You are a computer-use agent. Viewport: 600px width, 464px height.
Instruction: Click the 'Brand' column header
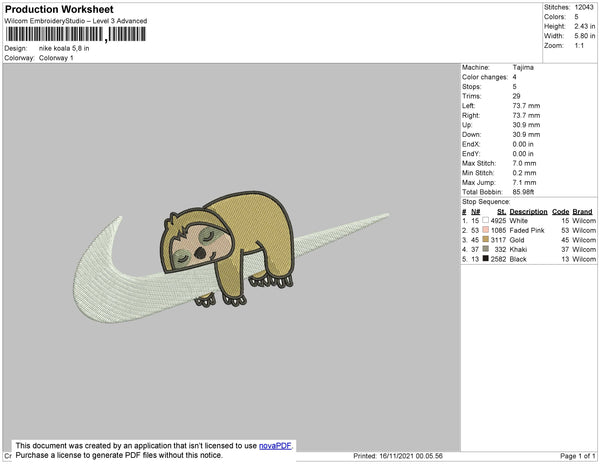[x=582, y=212]
